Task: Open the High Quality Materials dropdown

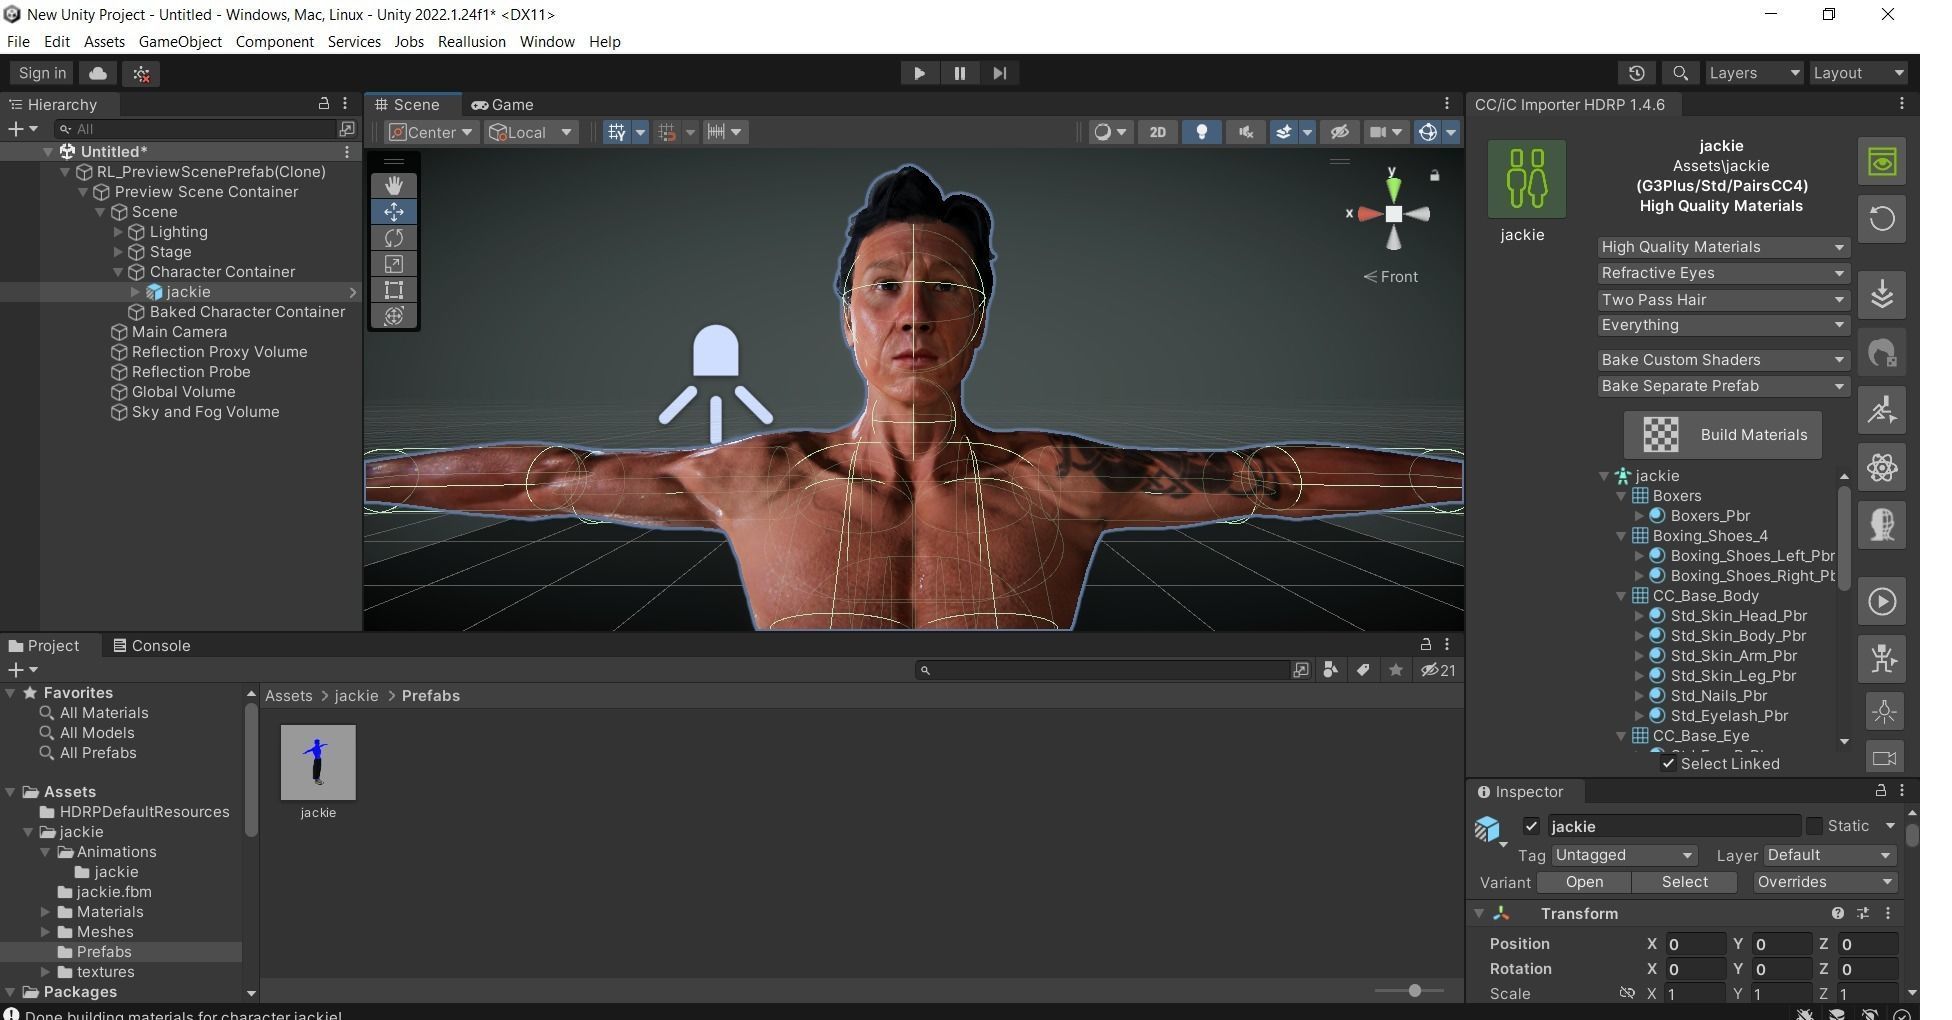Action: point(1723,247)
